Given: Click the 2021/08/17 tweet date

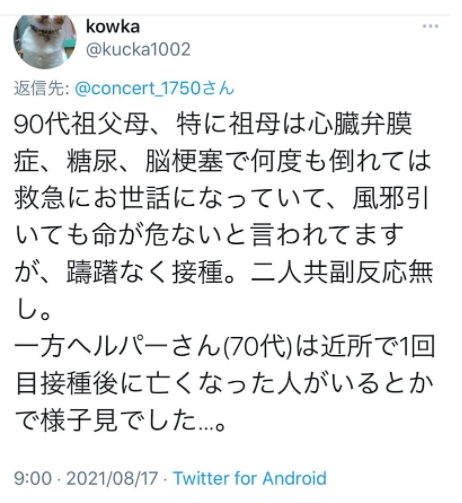Looking at the screenshot, I should coord(112,478).
